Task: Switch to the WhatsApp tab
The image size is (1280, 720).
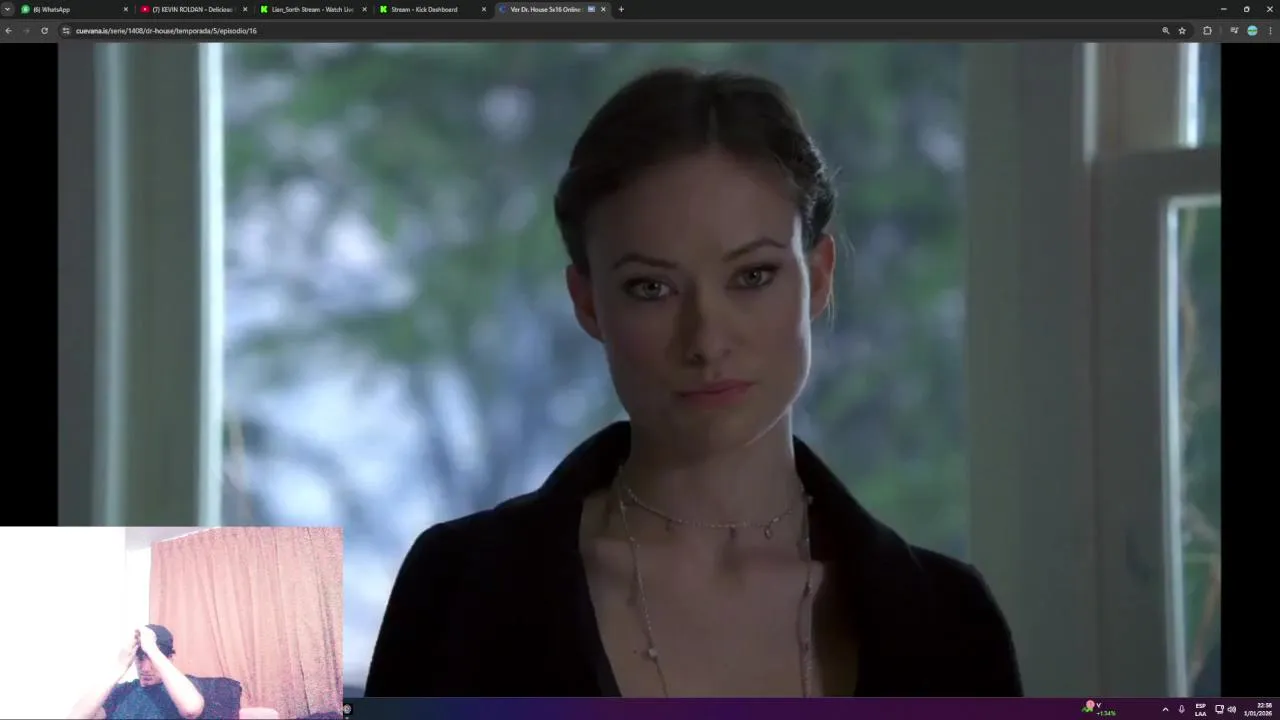Action: click(75, 9)
